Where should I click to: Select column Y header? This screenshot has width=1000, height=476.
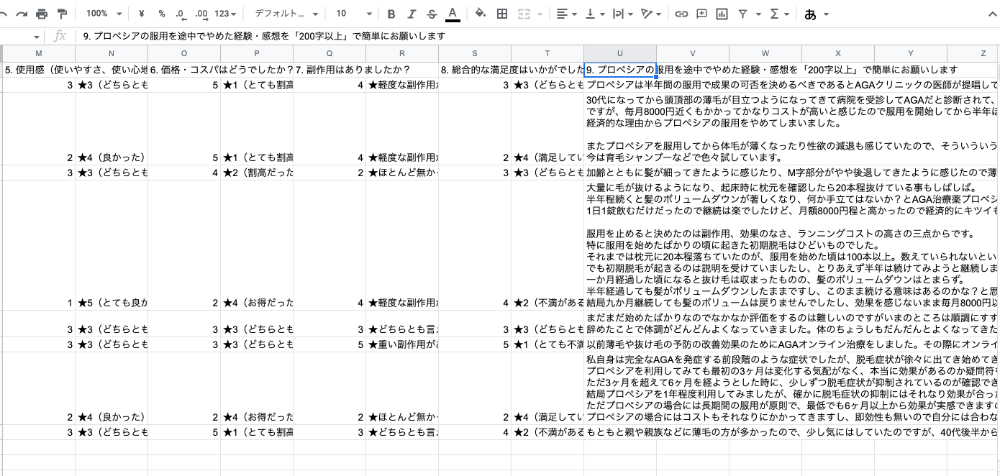[x=911, y=54]
